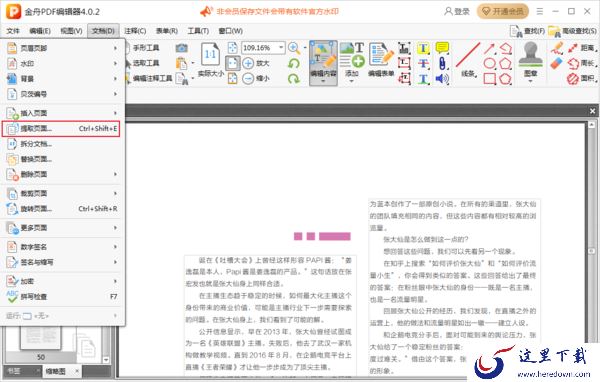Choose Extract Pages (提取页面) menu entry

61,129
